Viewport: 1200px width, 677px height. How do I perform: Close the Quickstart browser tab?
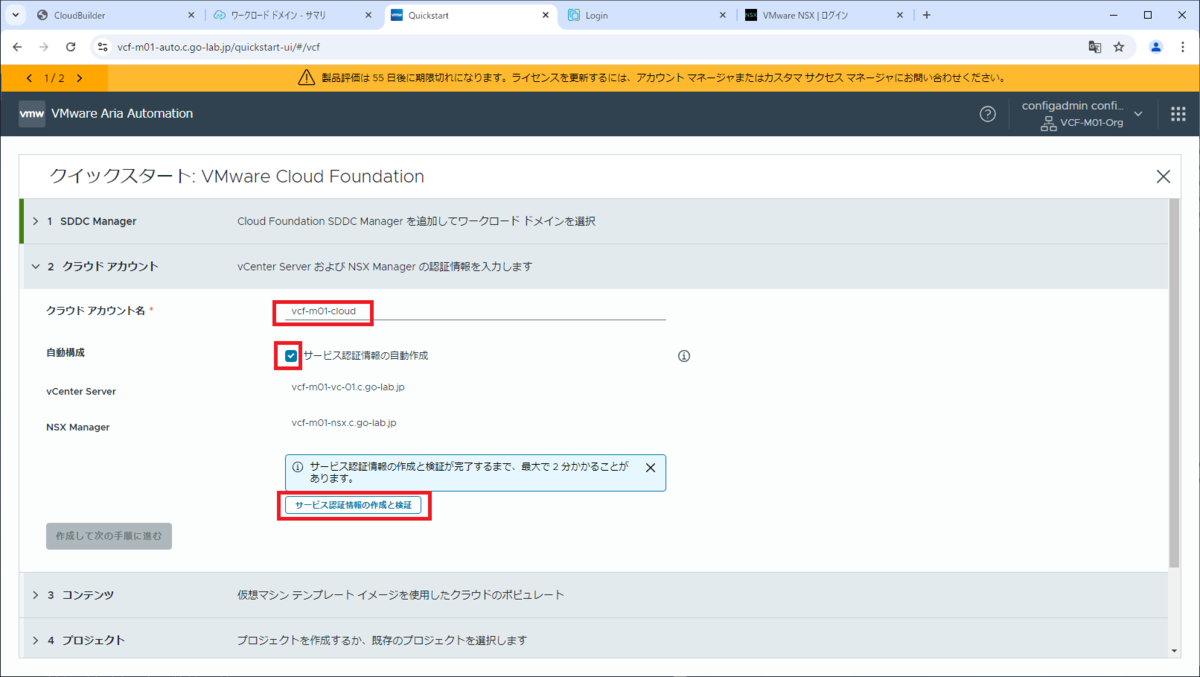tap(545, 15)
